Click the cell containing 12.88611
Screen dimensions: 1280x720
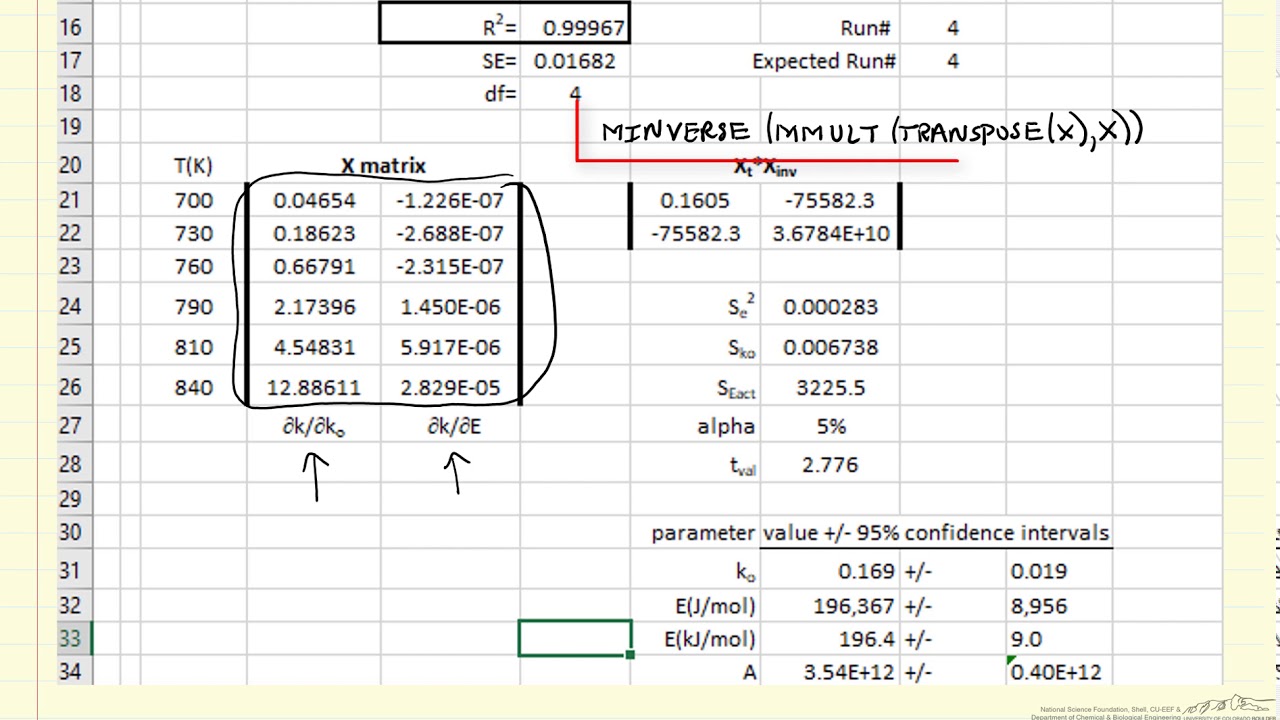(x=314, y=387)
